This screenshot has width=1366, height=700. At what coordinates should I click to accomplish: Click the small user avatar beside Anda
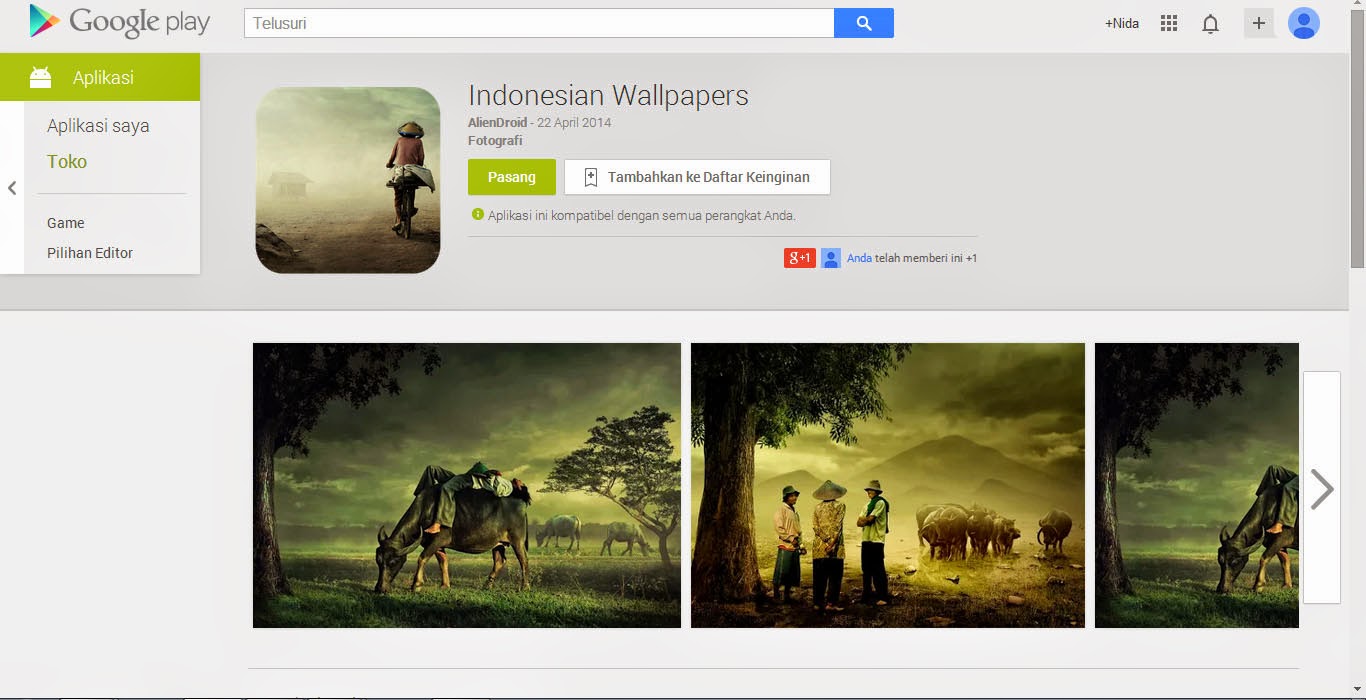pyautogui.click(x=831, y=258)
